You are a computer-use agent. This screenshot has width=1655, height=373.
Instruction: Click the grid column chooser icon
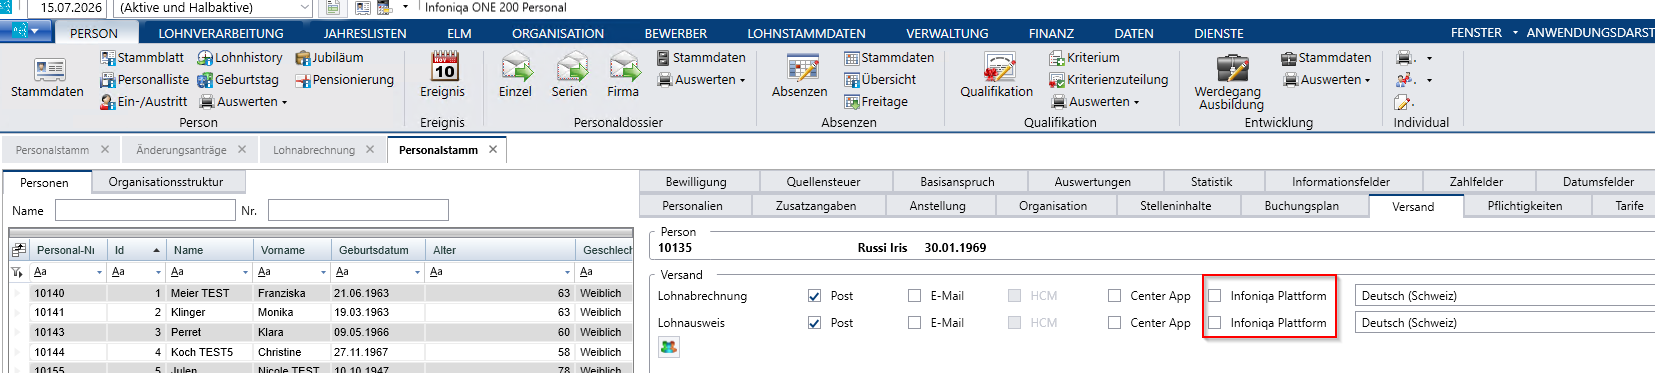click(19, 250)
